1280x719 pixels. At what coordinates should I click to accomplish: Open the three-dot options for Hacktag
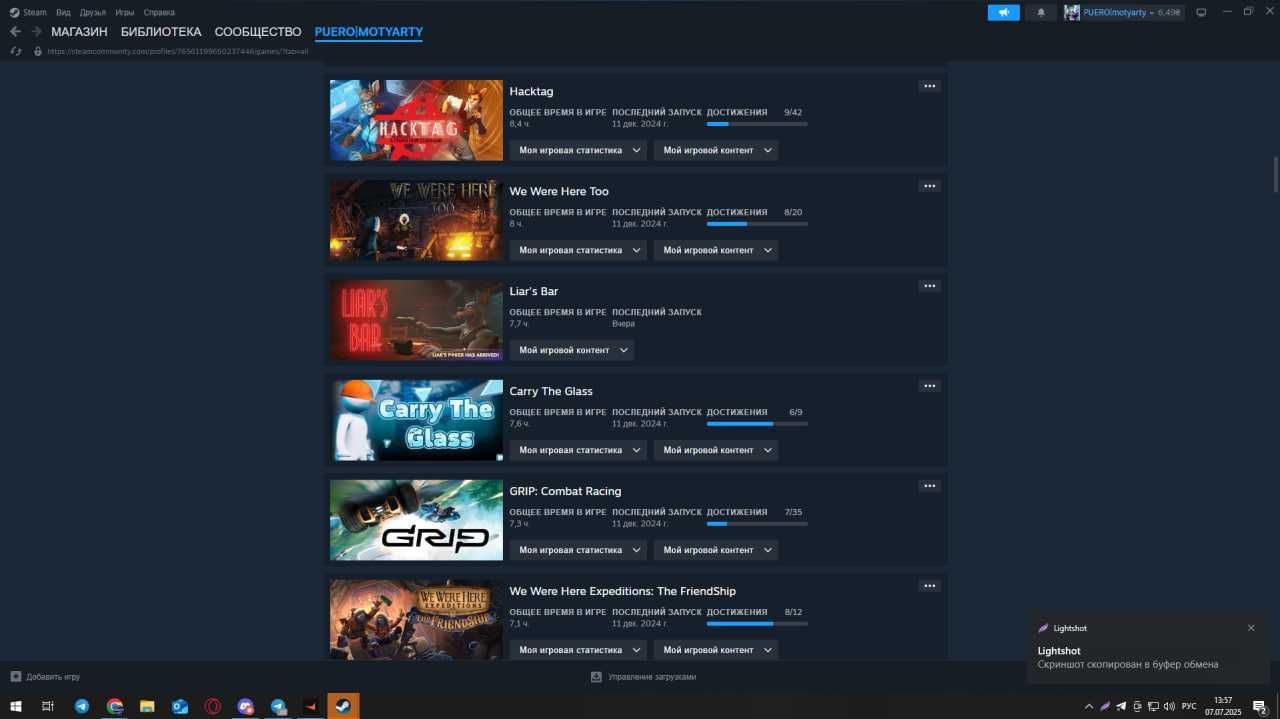(x=930, y=86)
